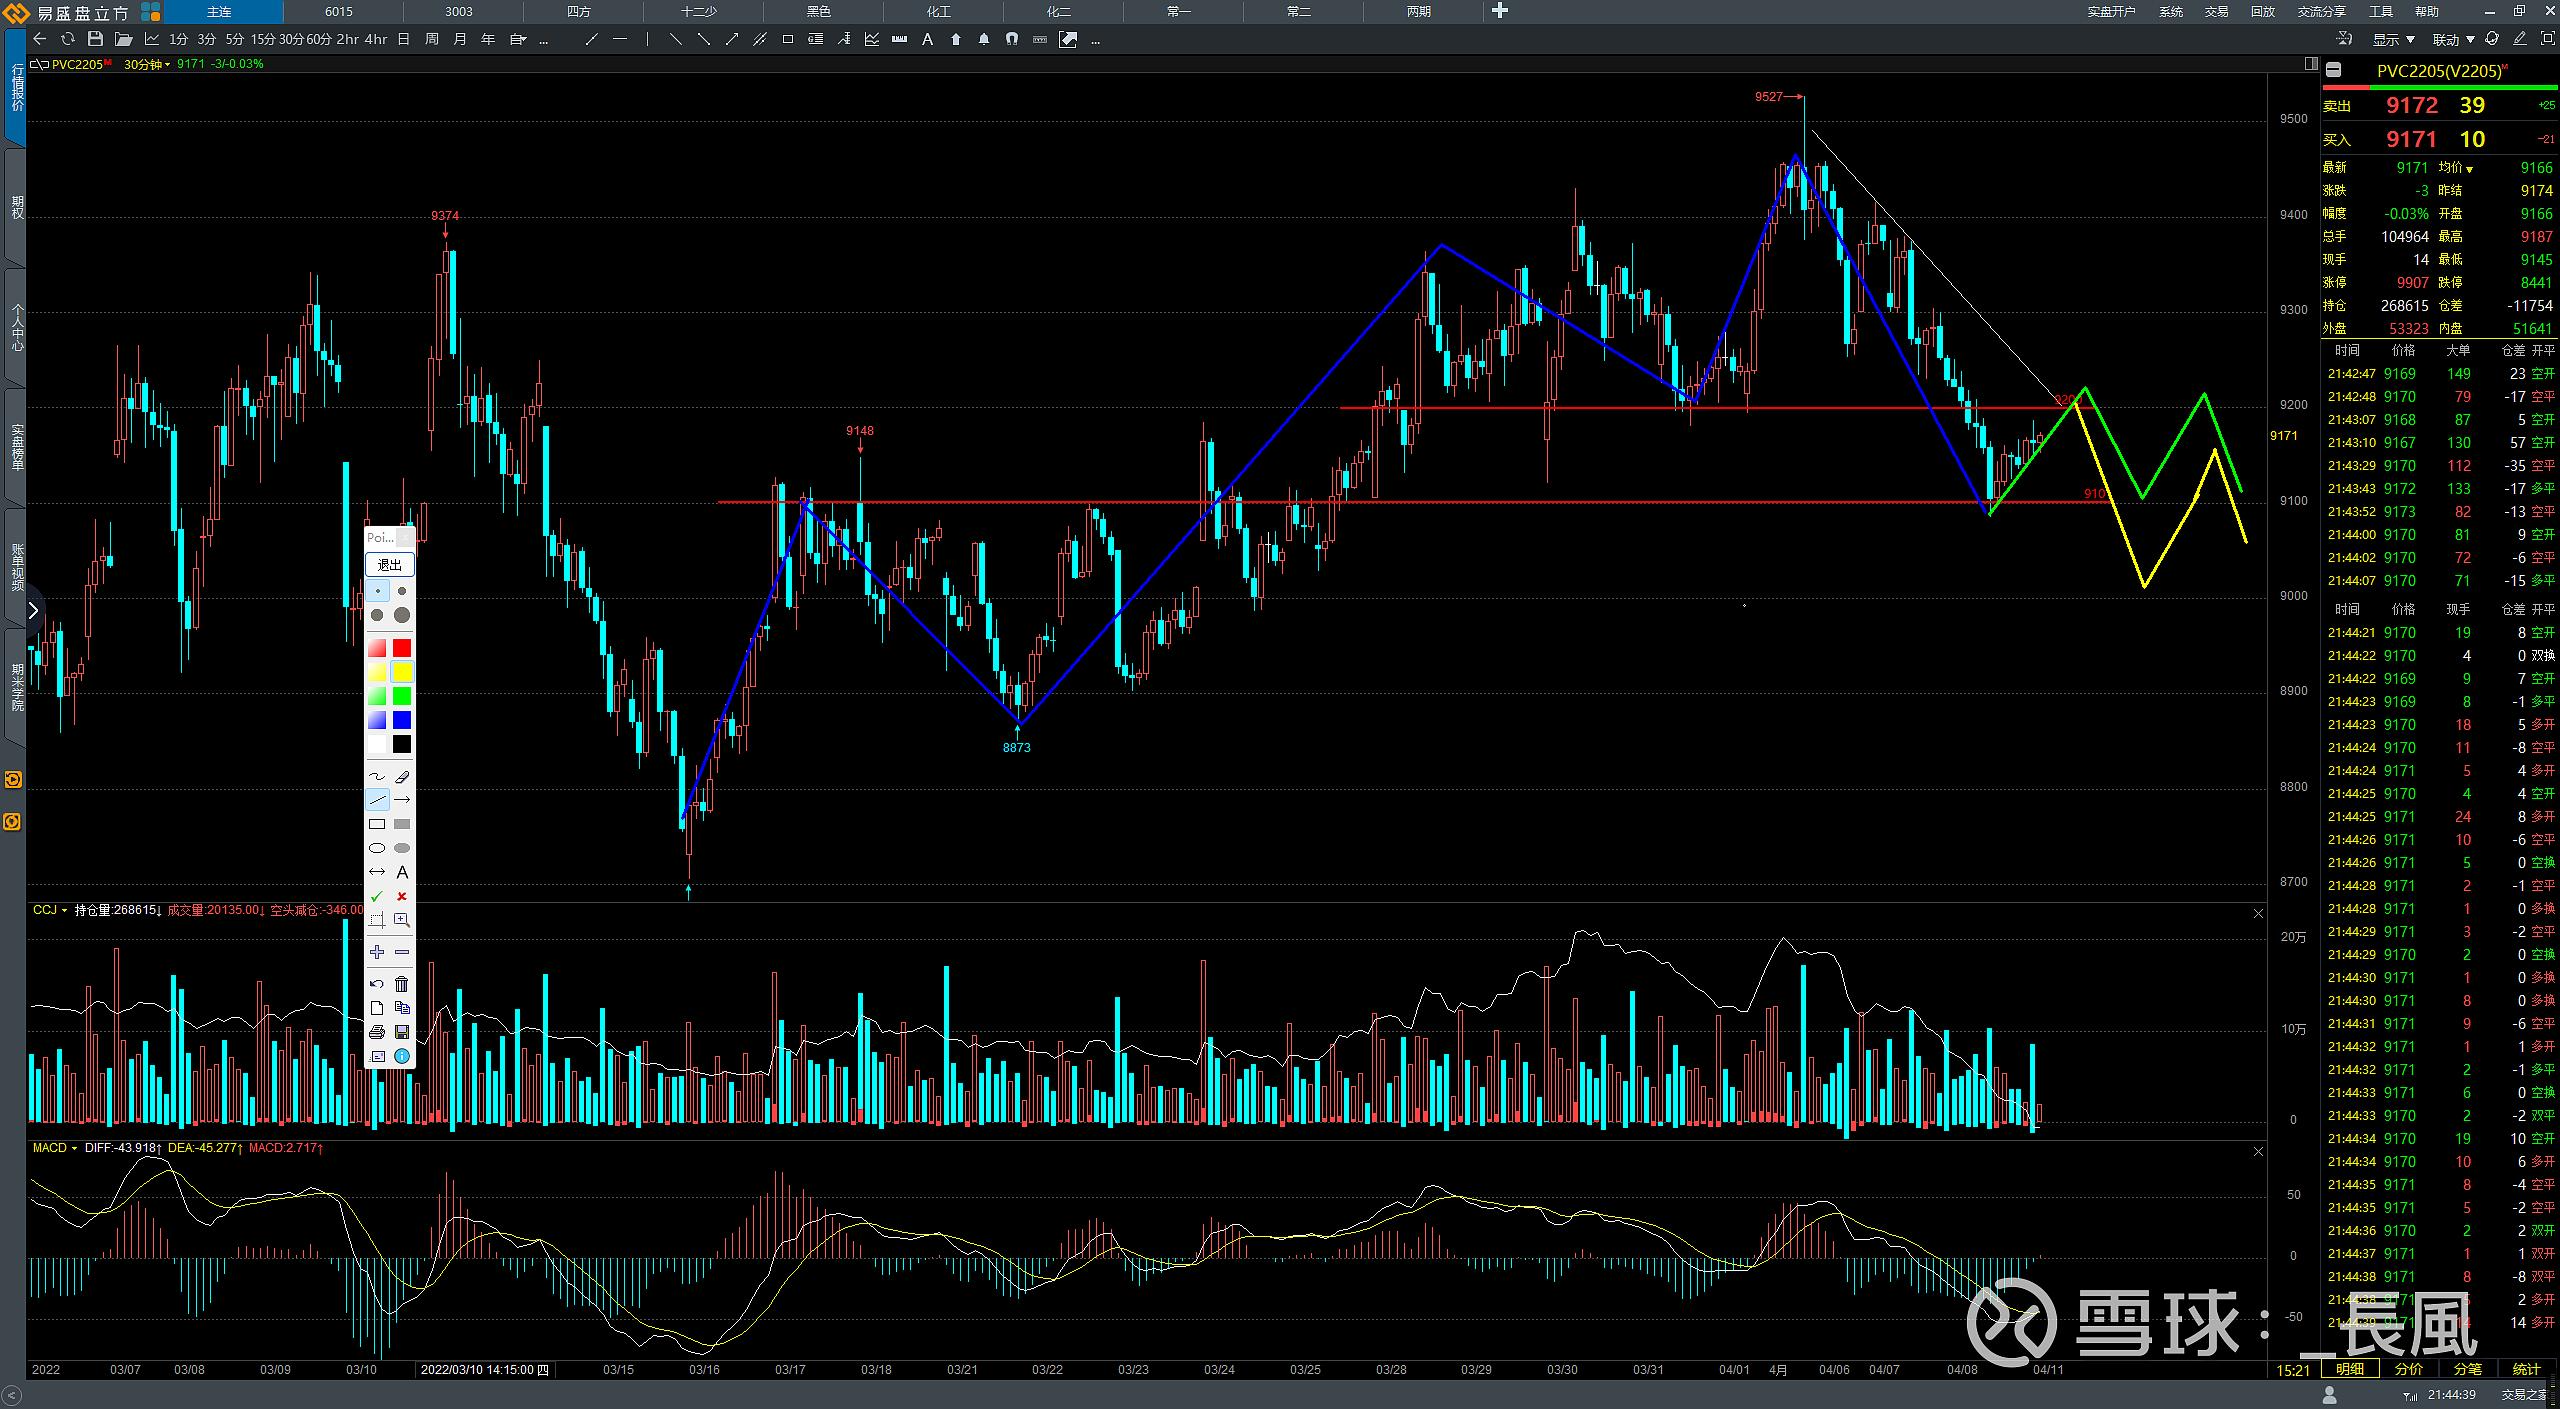This screenshot has width=2560, height=1409.
Task: Switch to the 黑色 tab
Action: point(819,12)
